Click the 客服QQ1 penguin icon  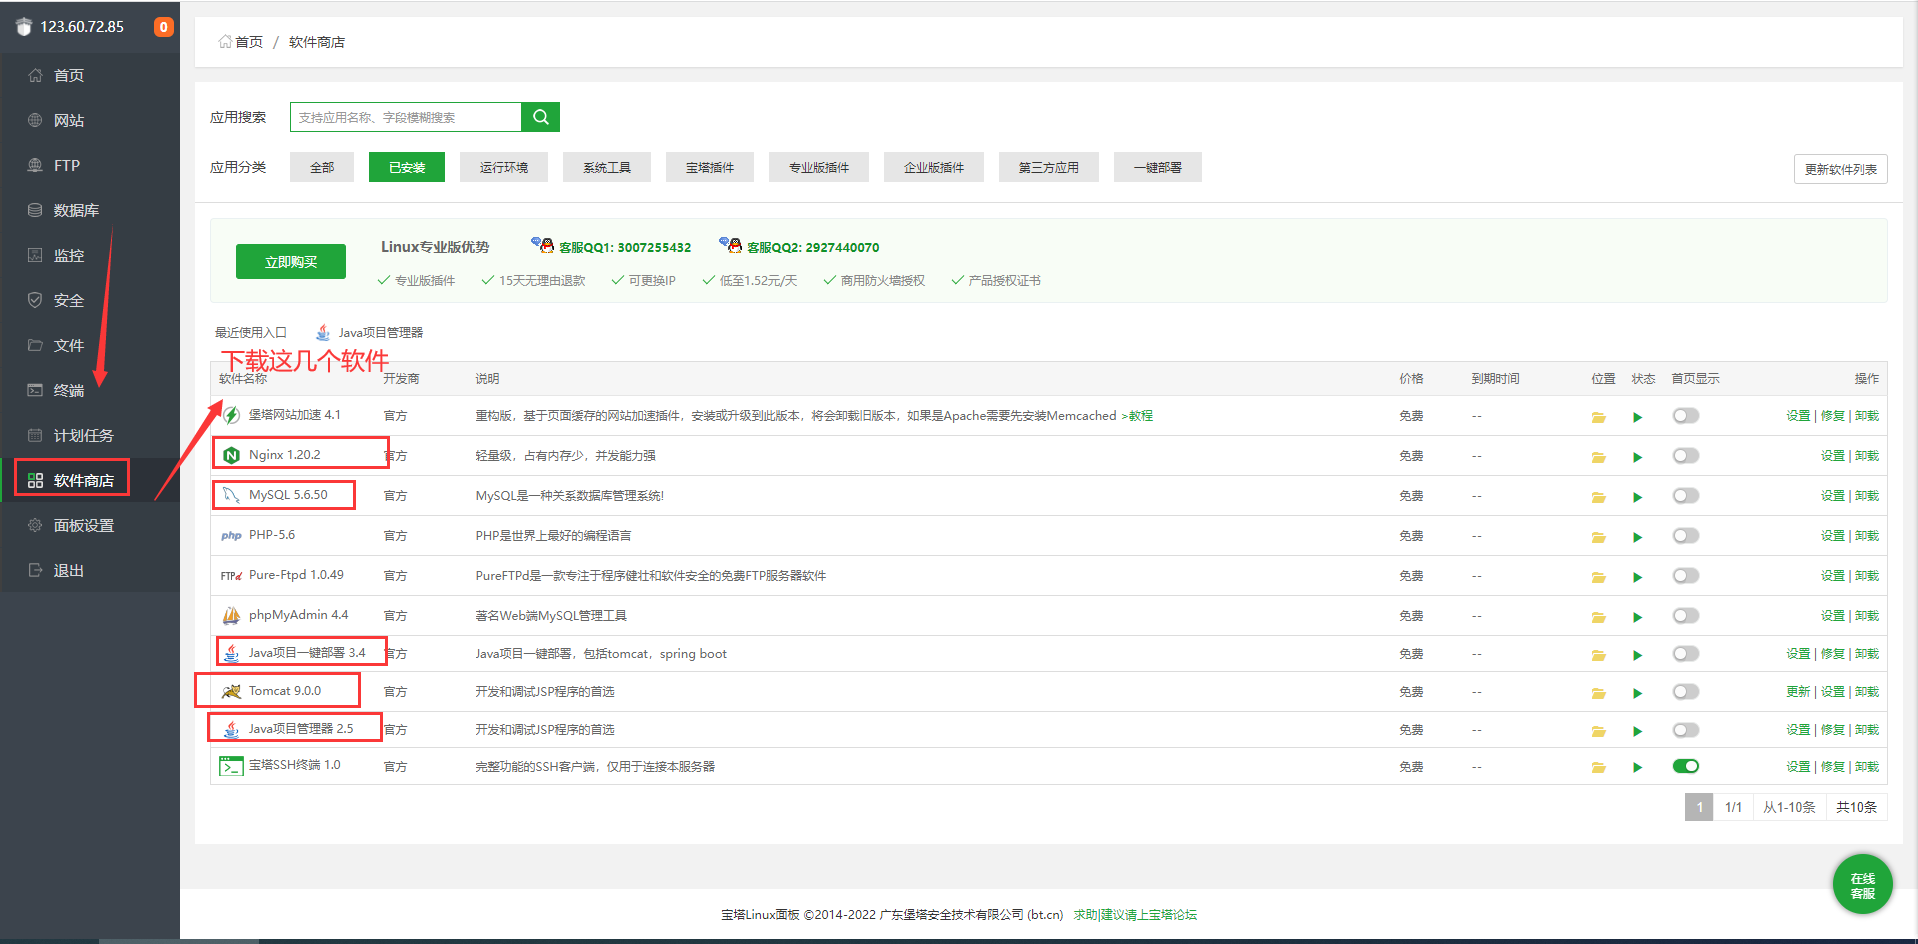543,245
